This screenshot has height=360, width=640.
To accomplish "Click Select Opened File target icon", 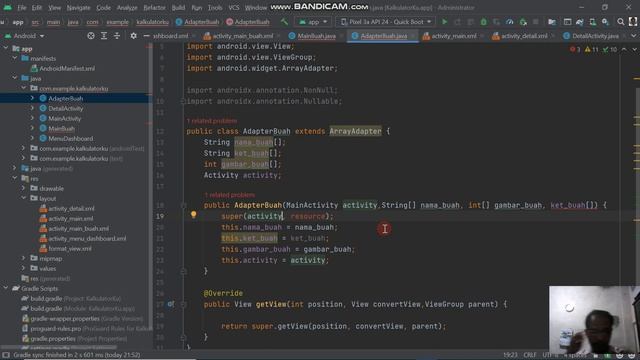I will (91, 36).
